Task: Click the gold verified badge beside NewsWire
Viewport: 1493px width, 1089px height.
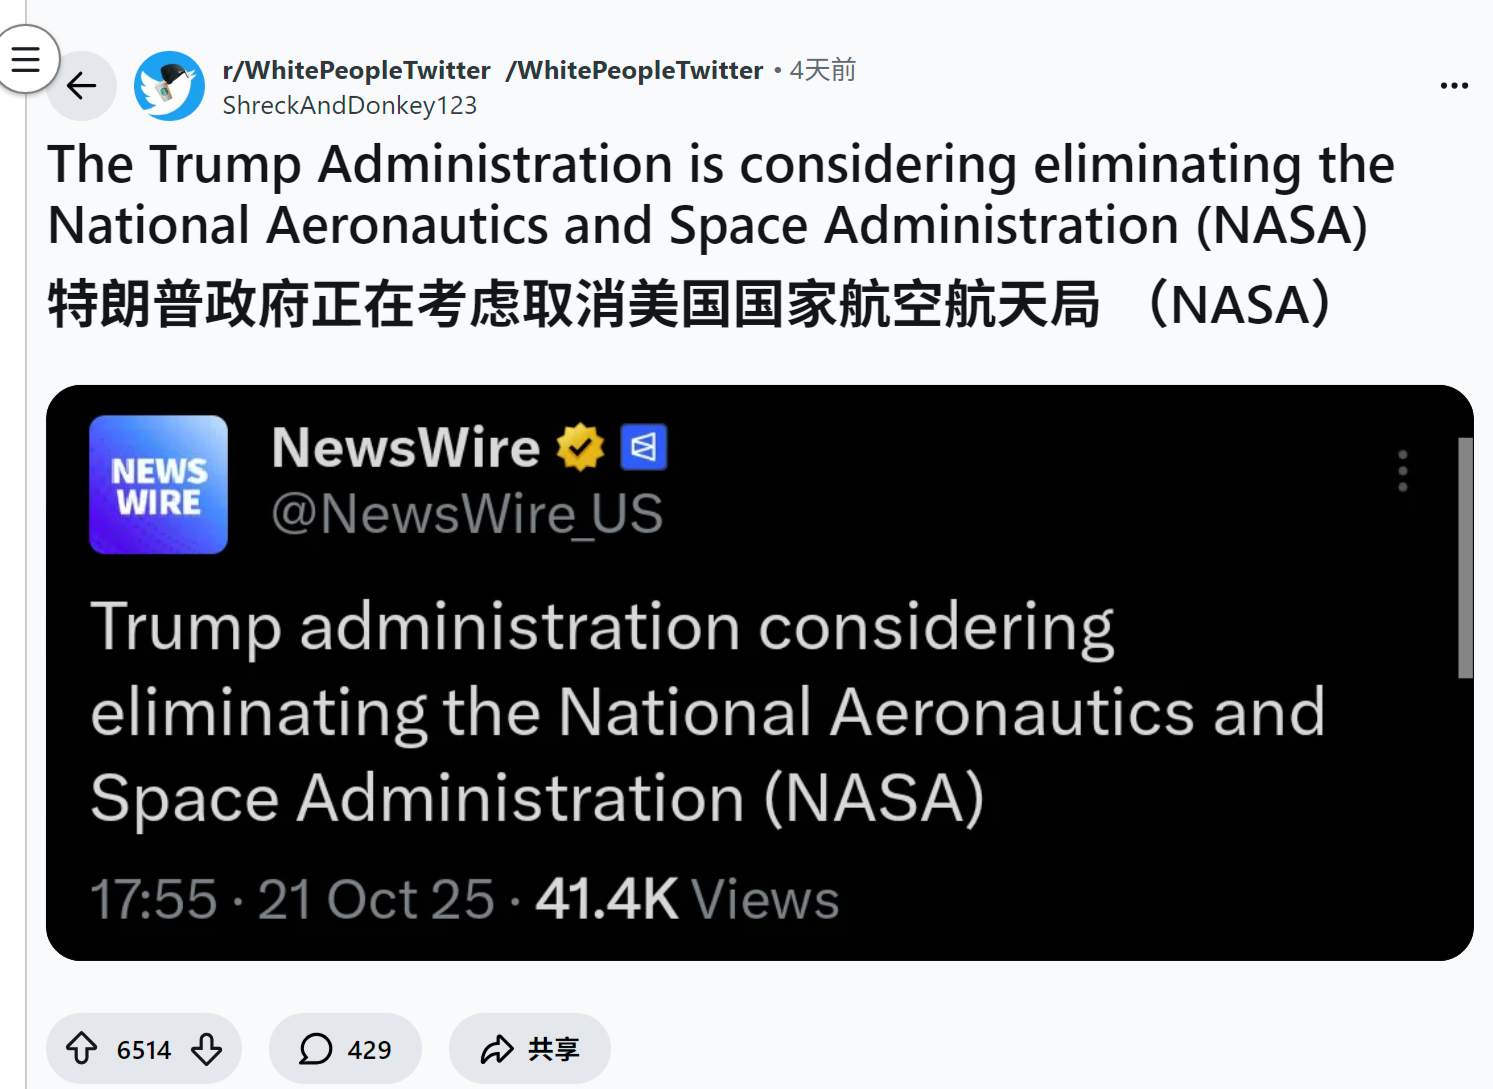Action: coord(581,447)
